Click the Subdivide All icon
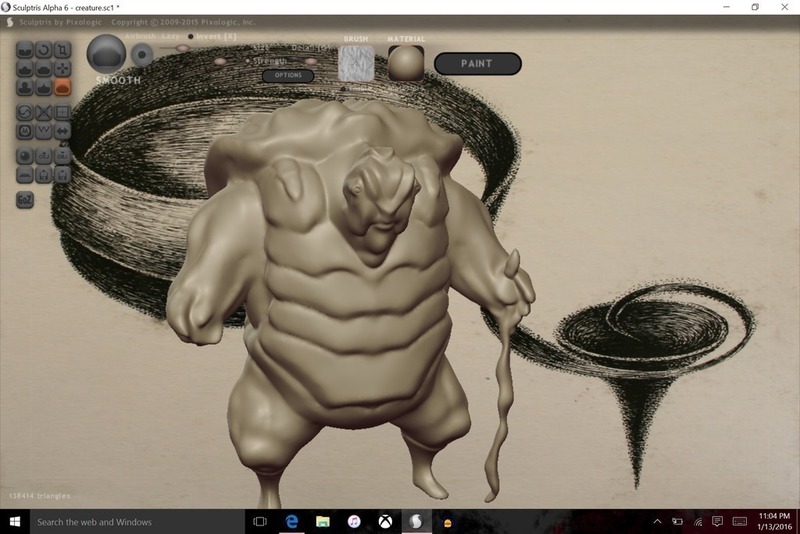 point(63,112)
